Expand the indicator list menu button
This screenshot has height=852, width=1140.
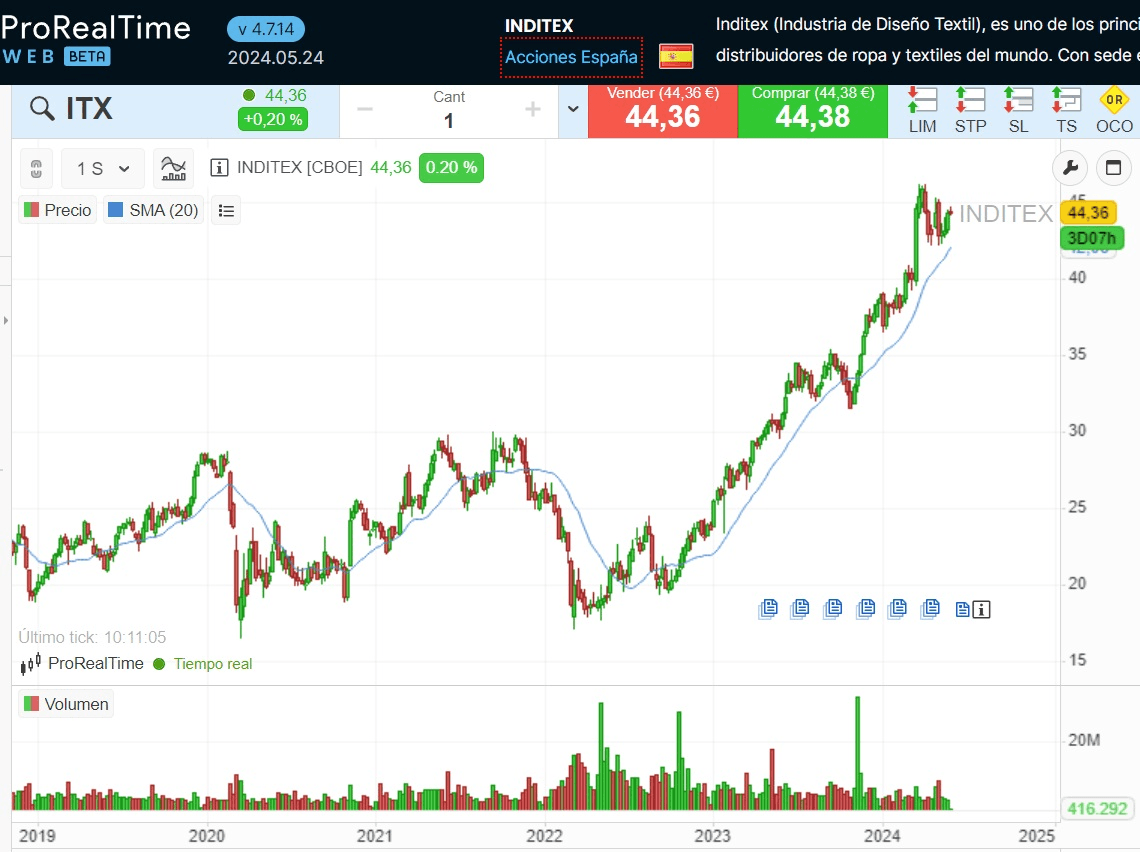pyautogui.click(x=226, y=210)
